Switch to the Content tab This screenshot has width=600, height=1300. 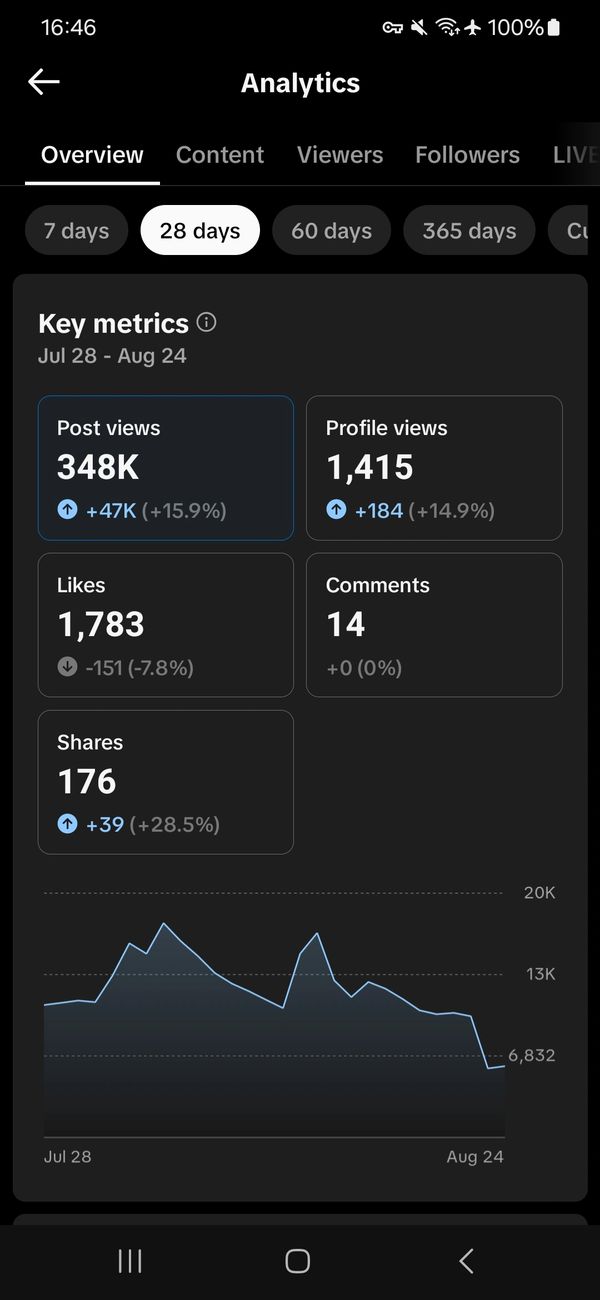220,155
